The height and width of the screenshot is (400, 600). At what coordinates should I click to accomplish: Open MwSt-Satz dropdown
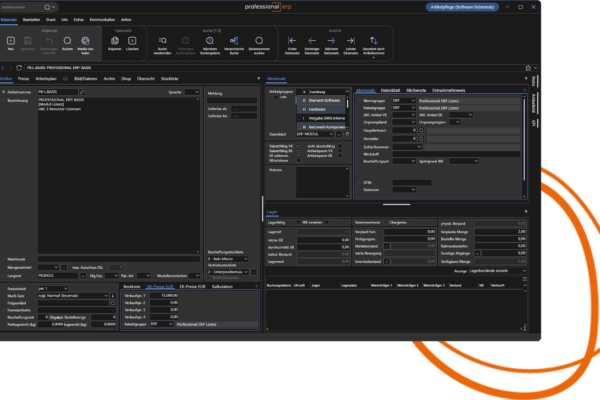(x=73, y=296)
